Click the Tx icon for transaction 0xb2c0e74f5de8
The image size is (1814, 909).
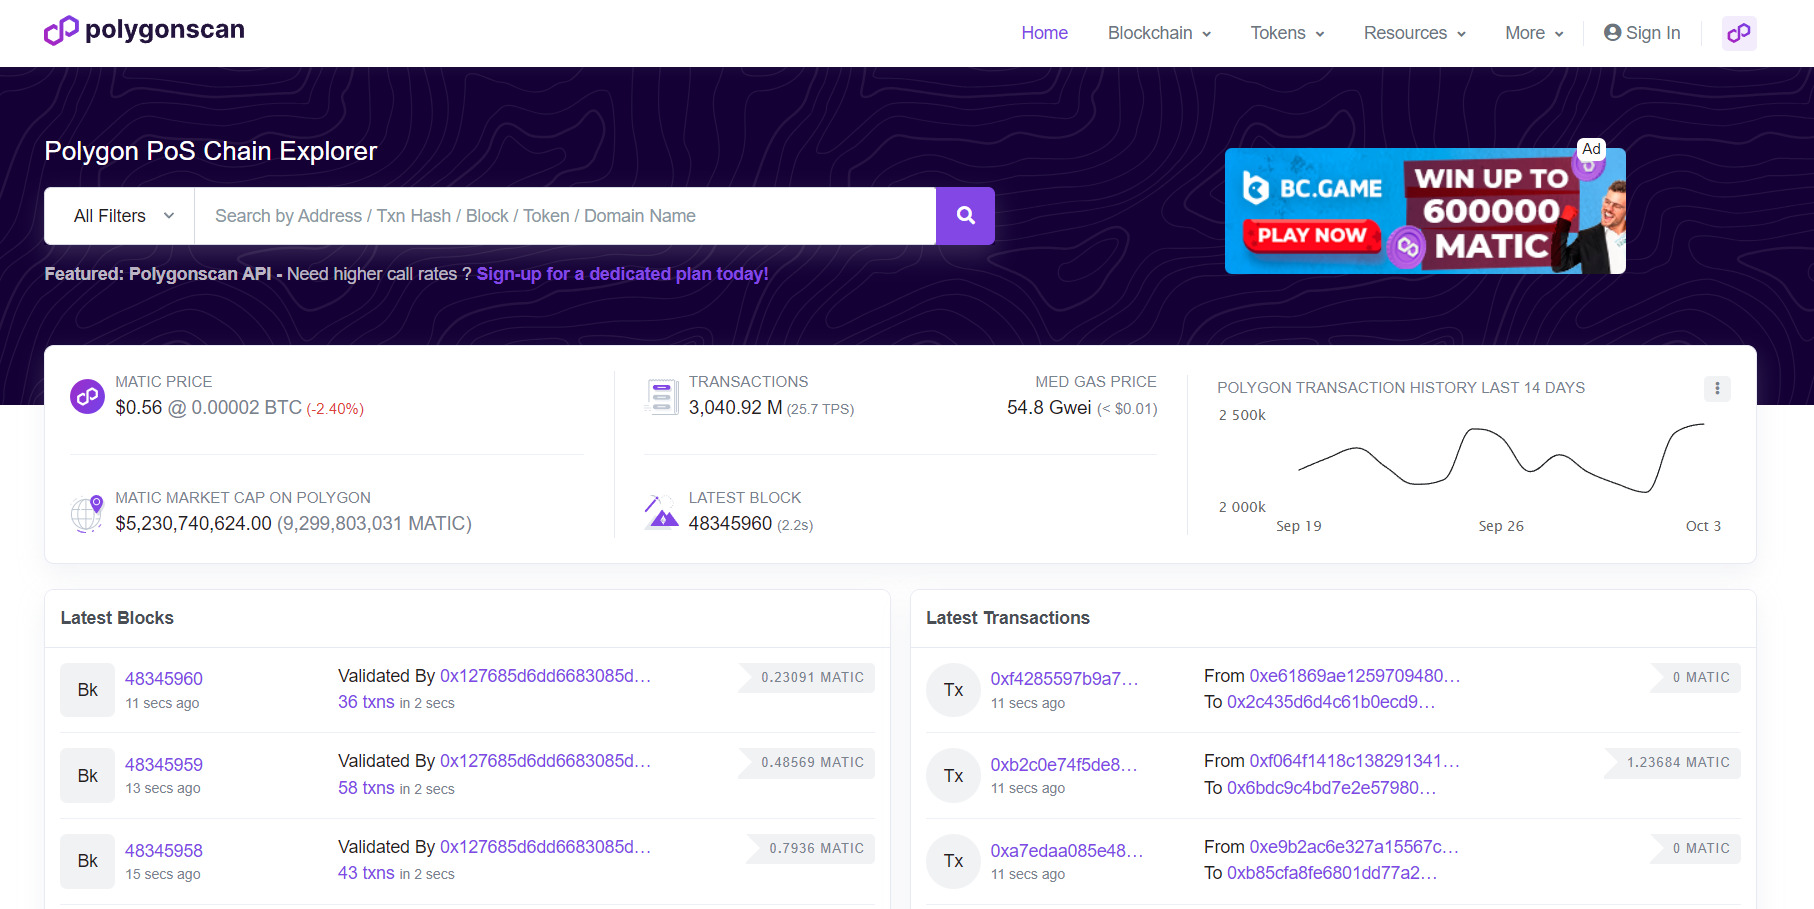[x=953, y=775]
